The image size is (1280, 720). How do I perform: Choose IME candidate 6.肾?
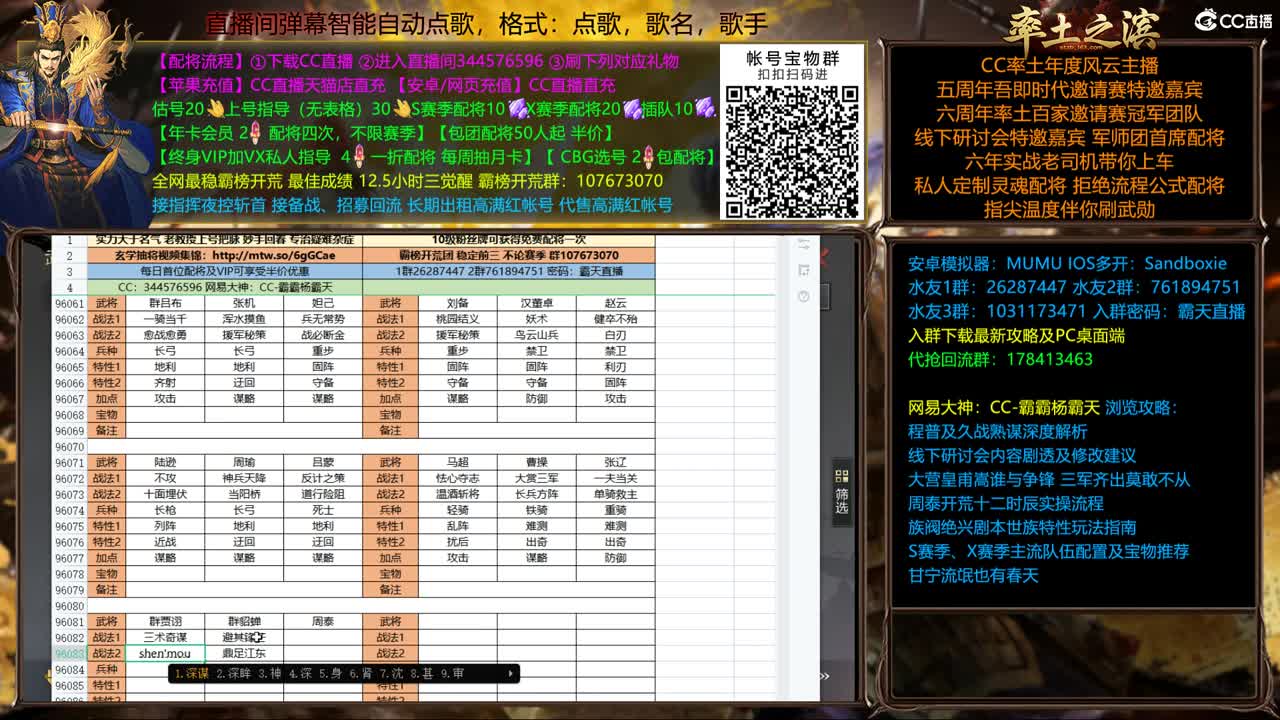(360, 674)
